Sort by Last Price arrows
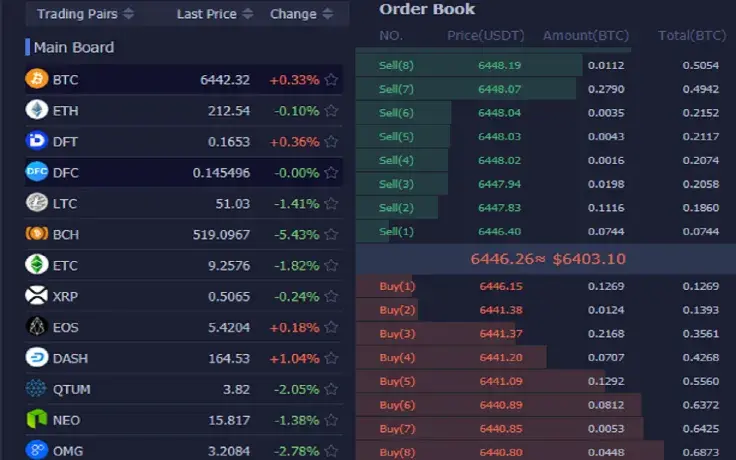 click(x=248, y=14)
